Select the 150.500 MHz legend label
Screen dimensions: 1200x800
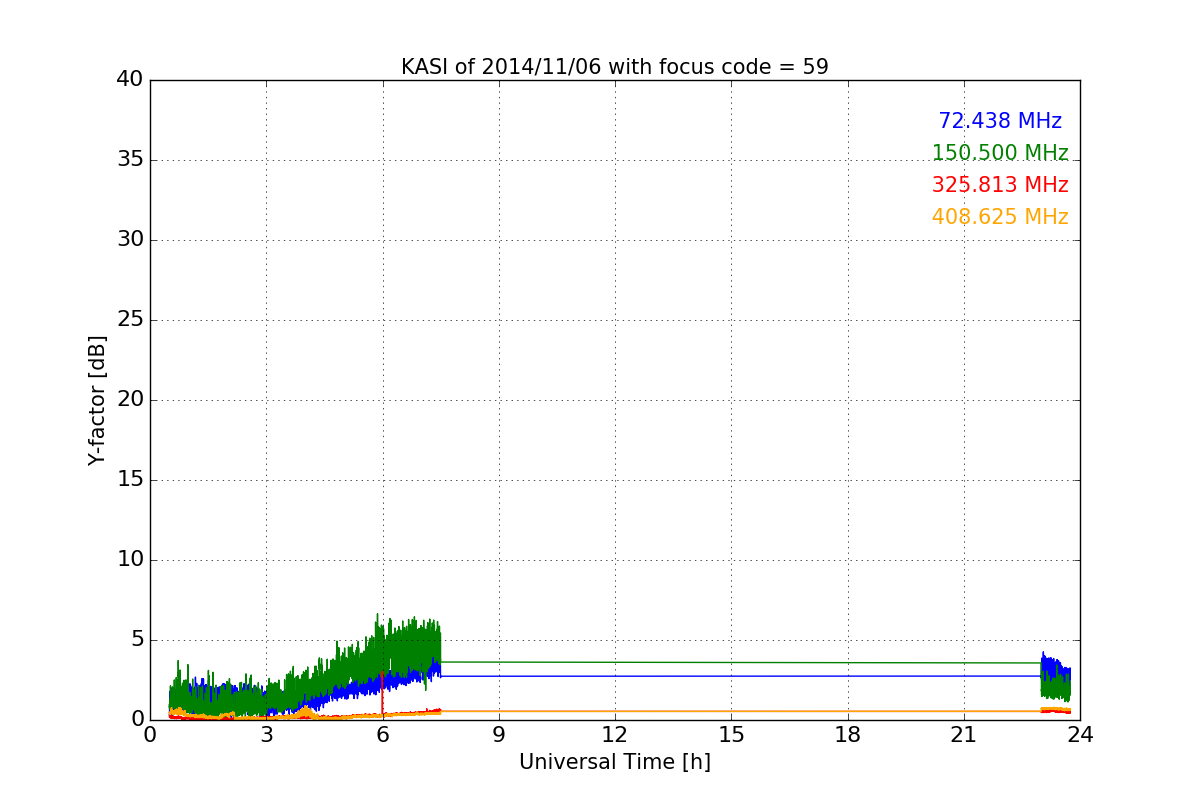(x=1000, y=153)
